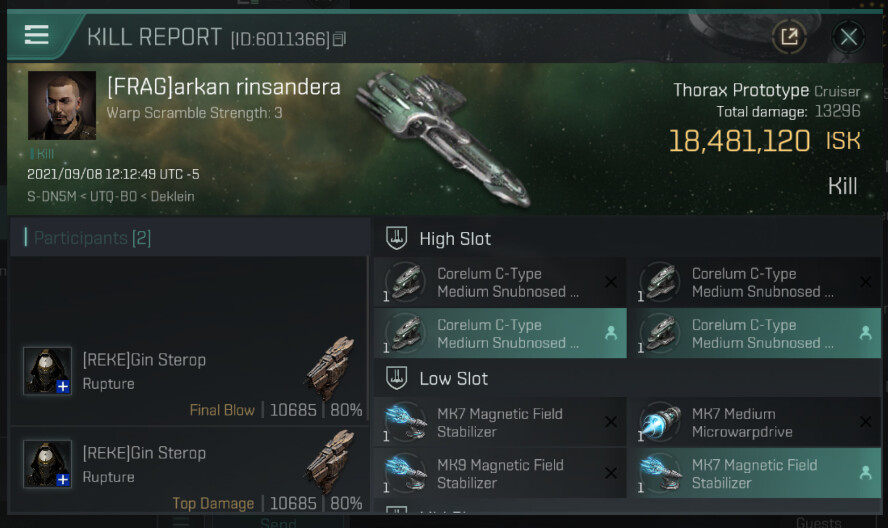Select MK7 Medium Microwarpdrive module

[755, 423]
